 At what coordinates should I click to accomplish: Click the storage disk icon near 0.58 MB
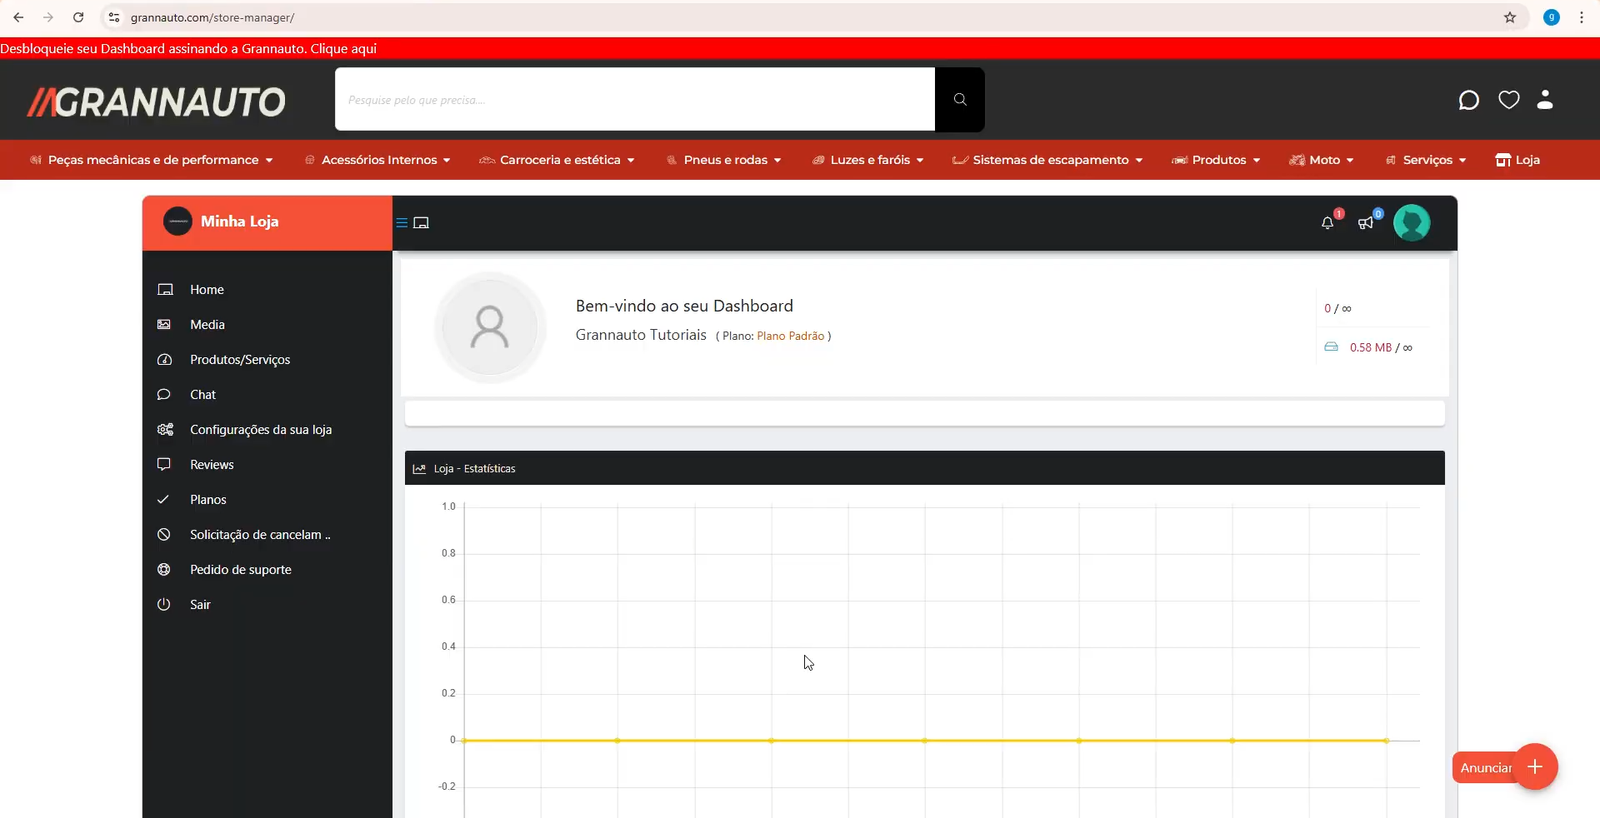point(1331,347)
